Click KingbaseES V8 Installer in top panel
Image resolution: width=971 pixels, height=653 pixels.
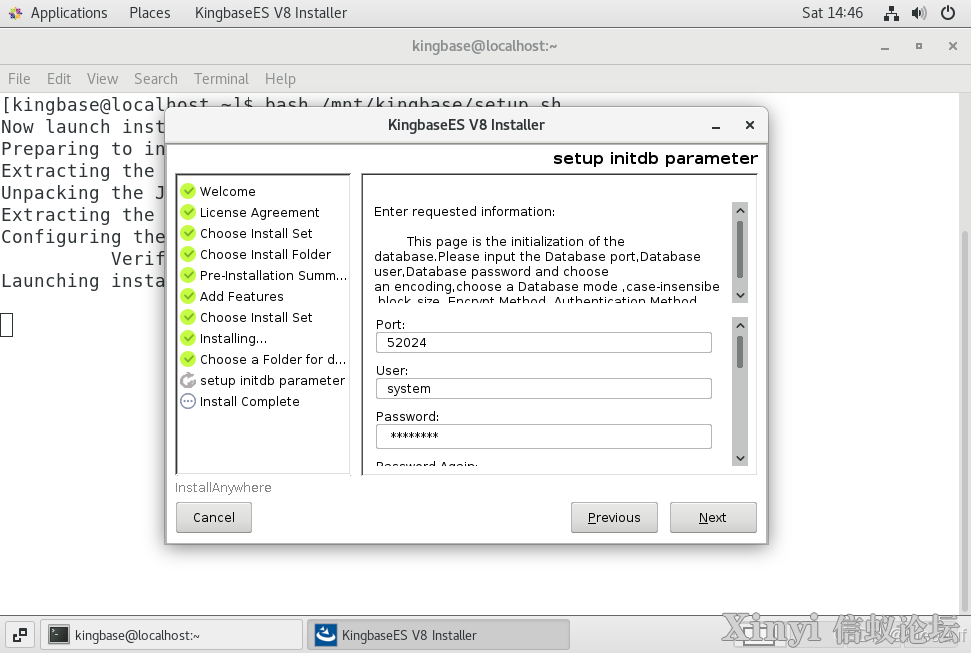[271, 13]
